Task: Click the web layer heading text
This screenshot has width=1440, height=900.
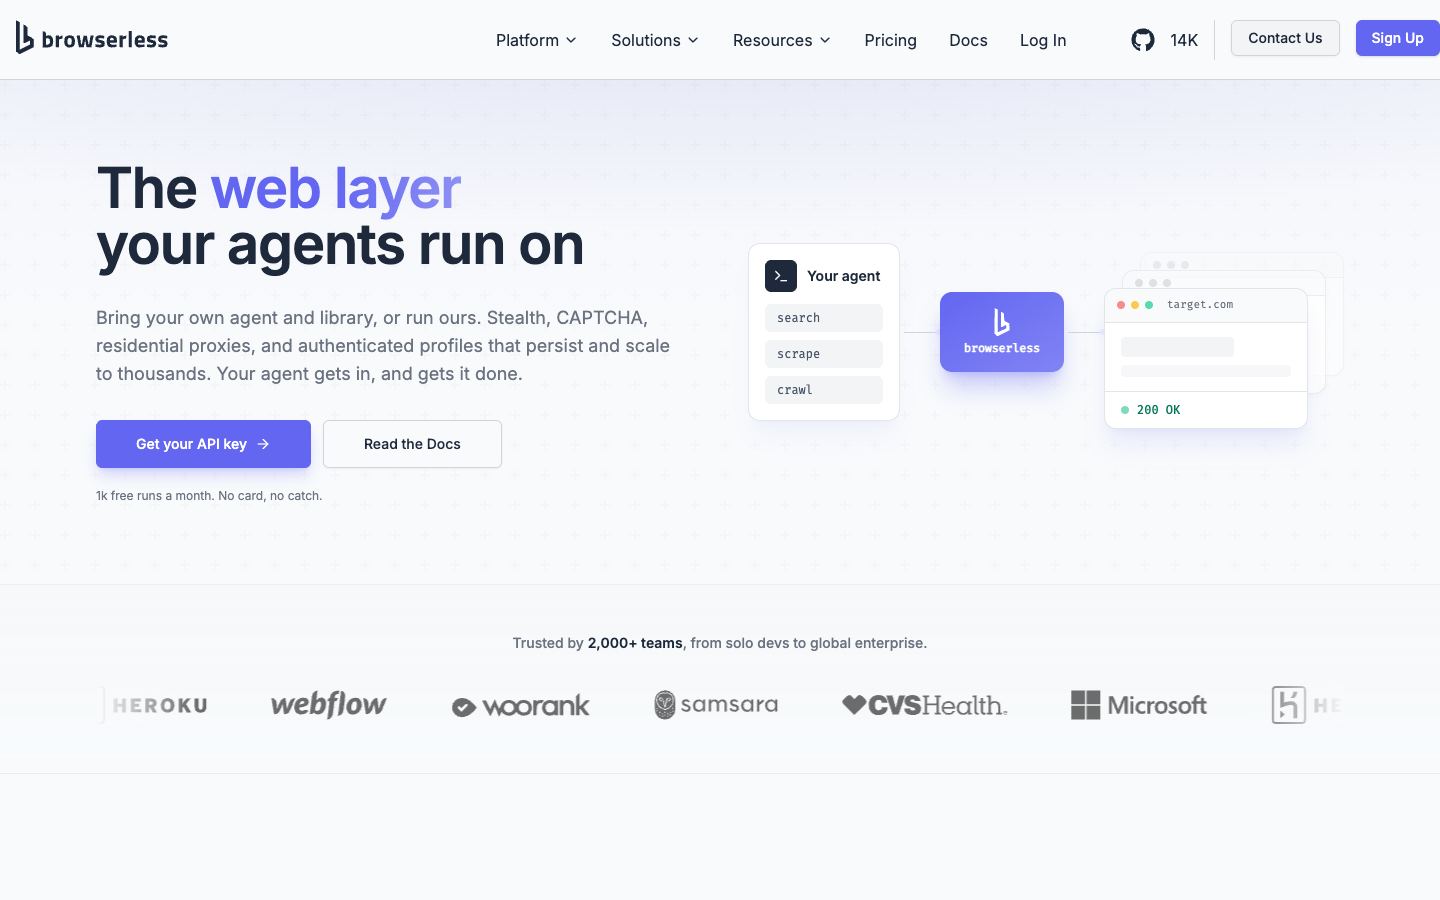Action: coord(336,188)
